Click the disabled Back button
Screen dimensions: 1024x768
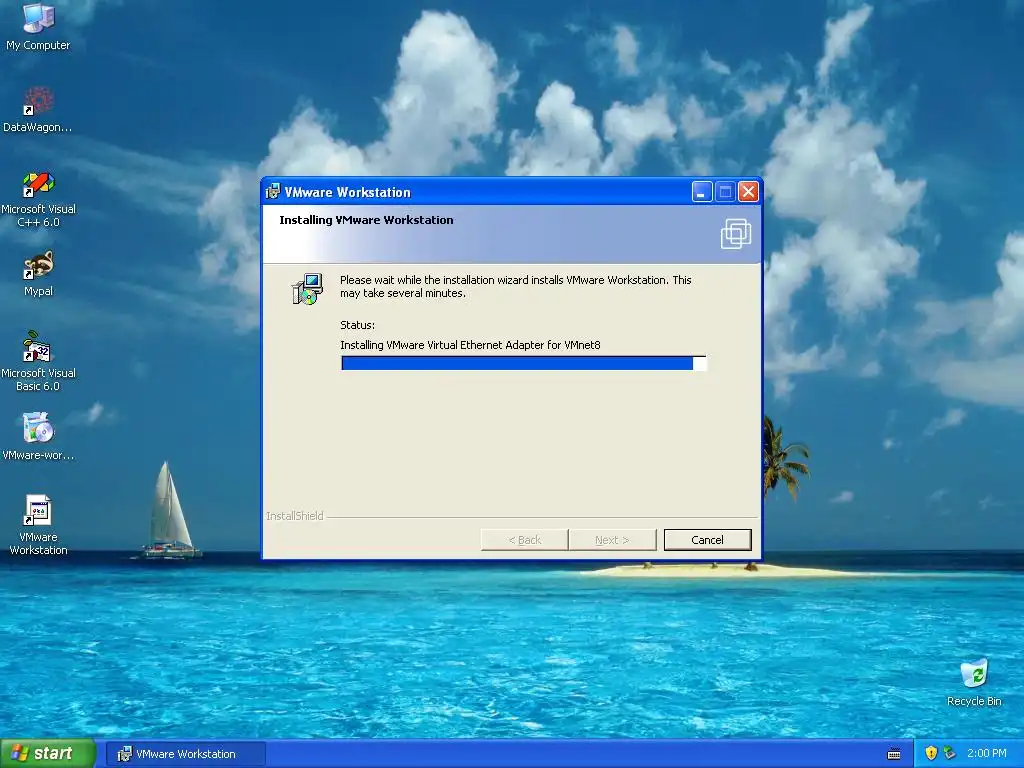pyautogui.click(x=524, y=540)
